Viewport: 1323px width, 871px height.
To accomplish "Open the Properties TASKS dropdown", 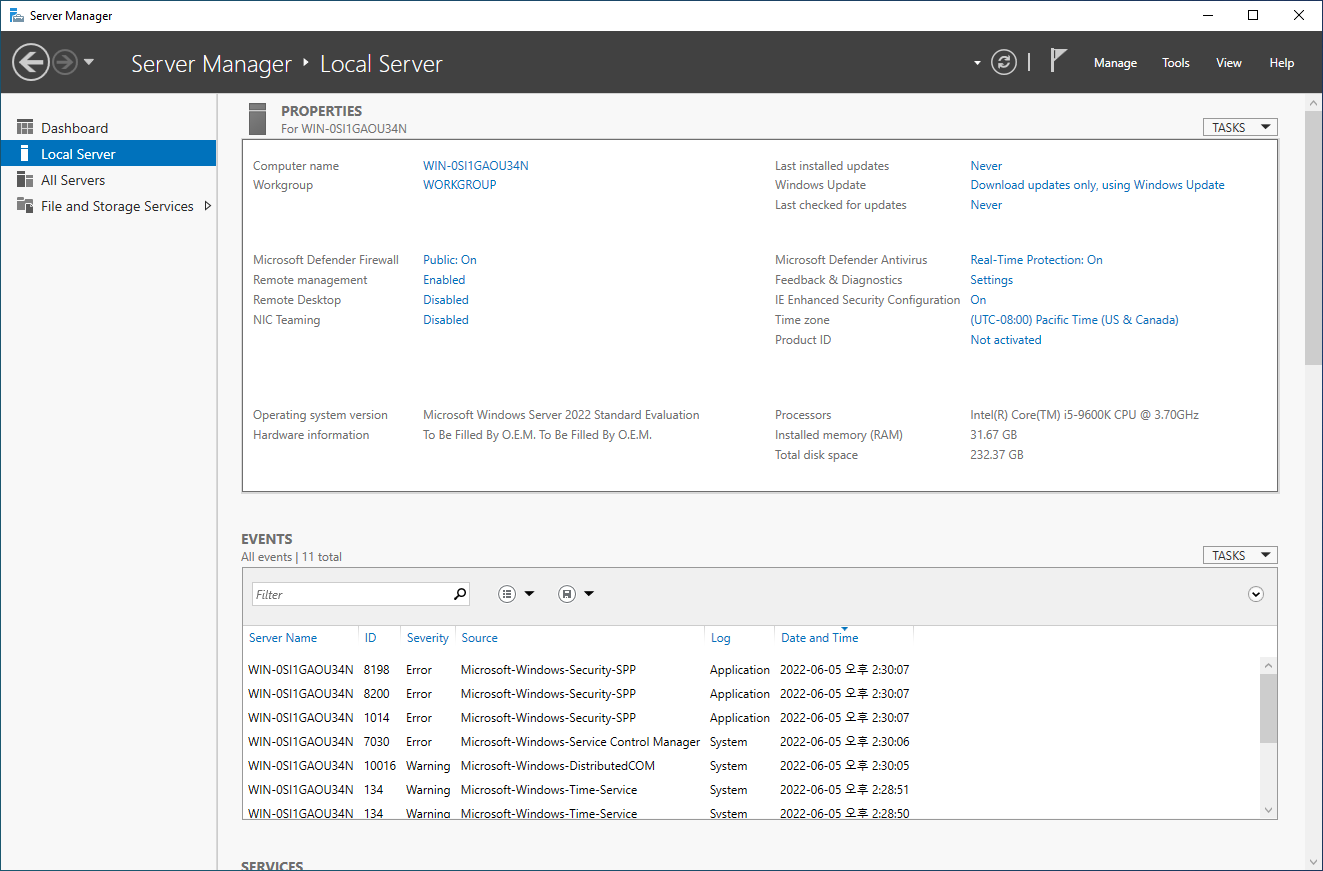I will (x=1240, y=127).
